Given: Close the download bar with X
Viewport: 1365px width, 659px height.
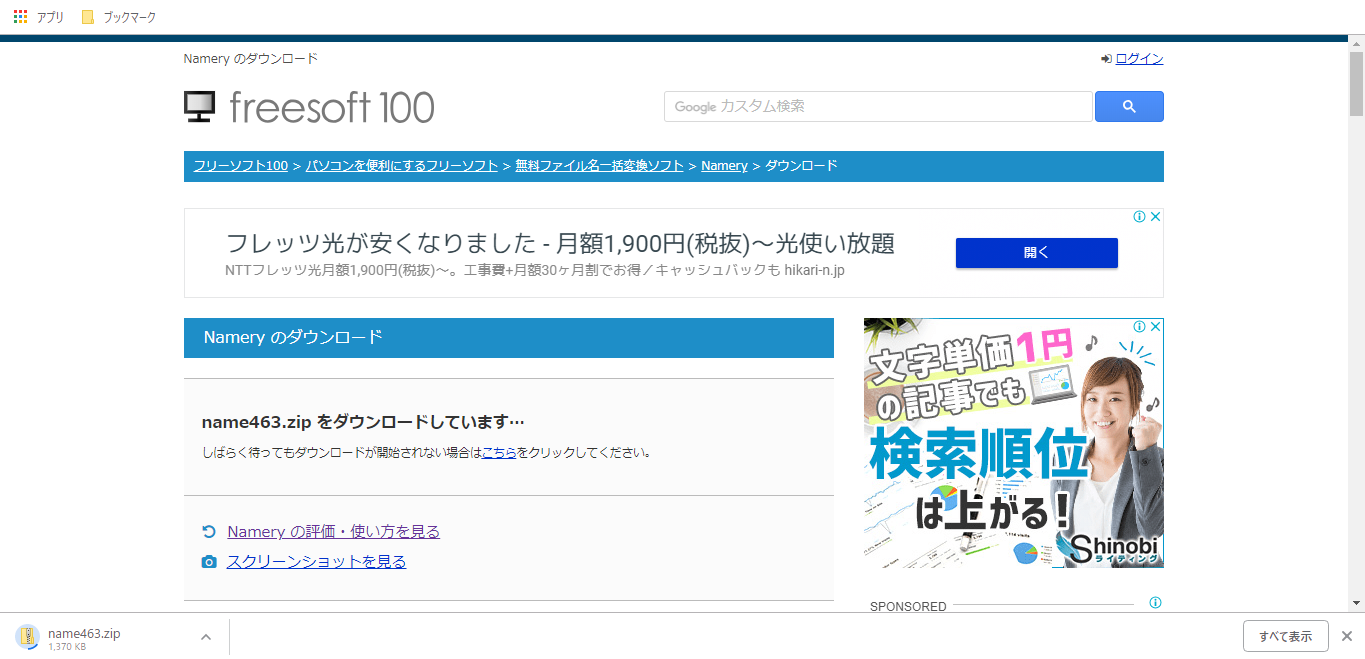Looking at the screenshot, I should click(x=1347, y=636).
